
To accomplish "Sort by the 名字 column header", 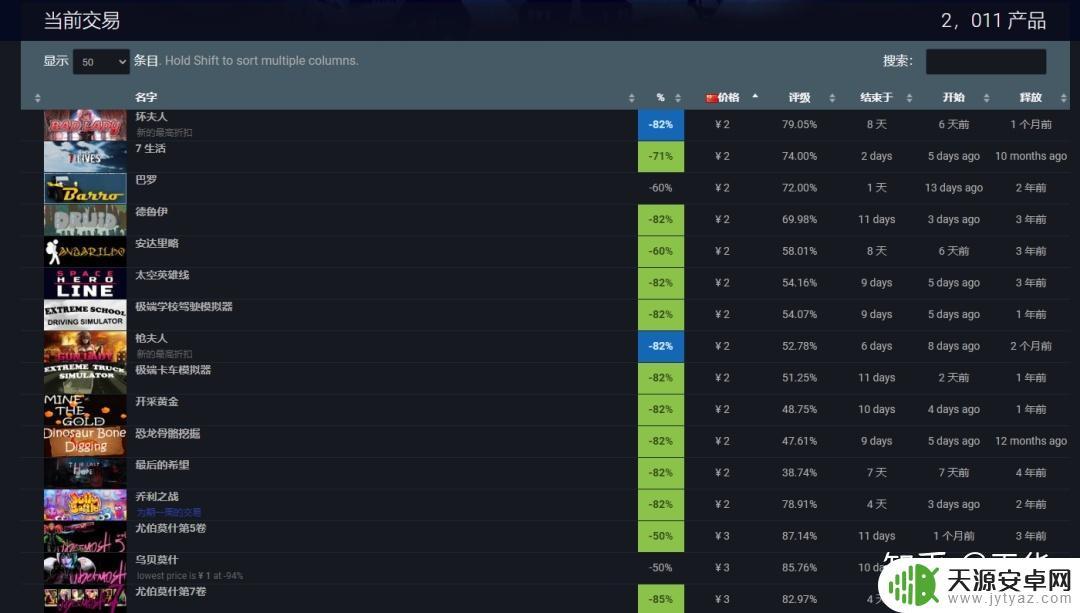I will pos(146,98).
